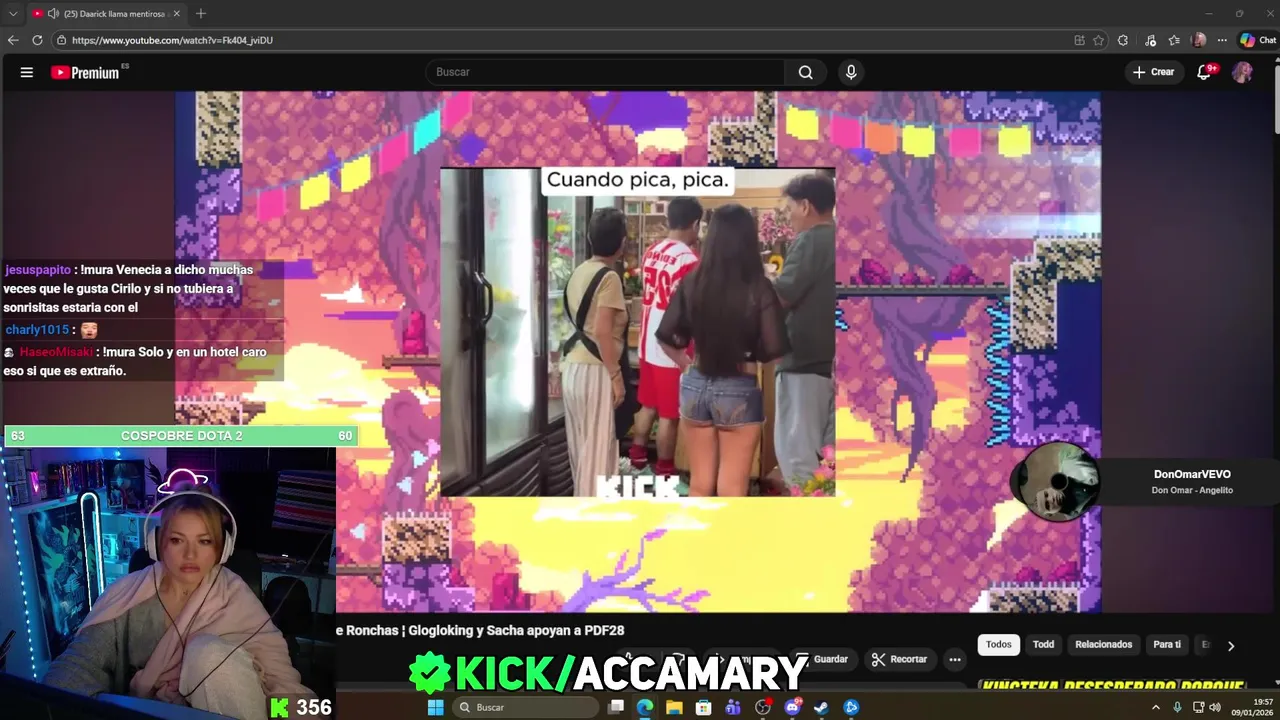Open Copilot Chat in Edge
Image resolution: width=1280 pixels, height=720 pixels.
tap(1258, 40)
